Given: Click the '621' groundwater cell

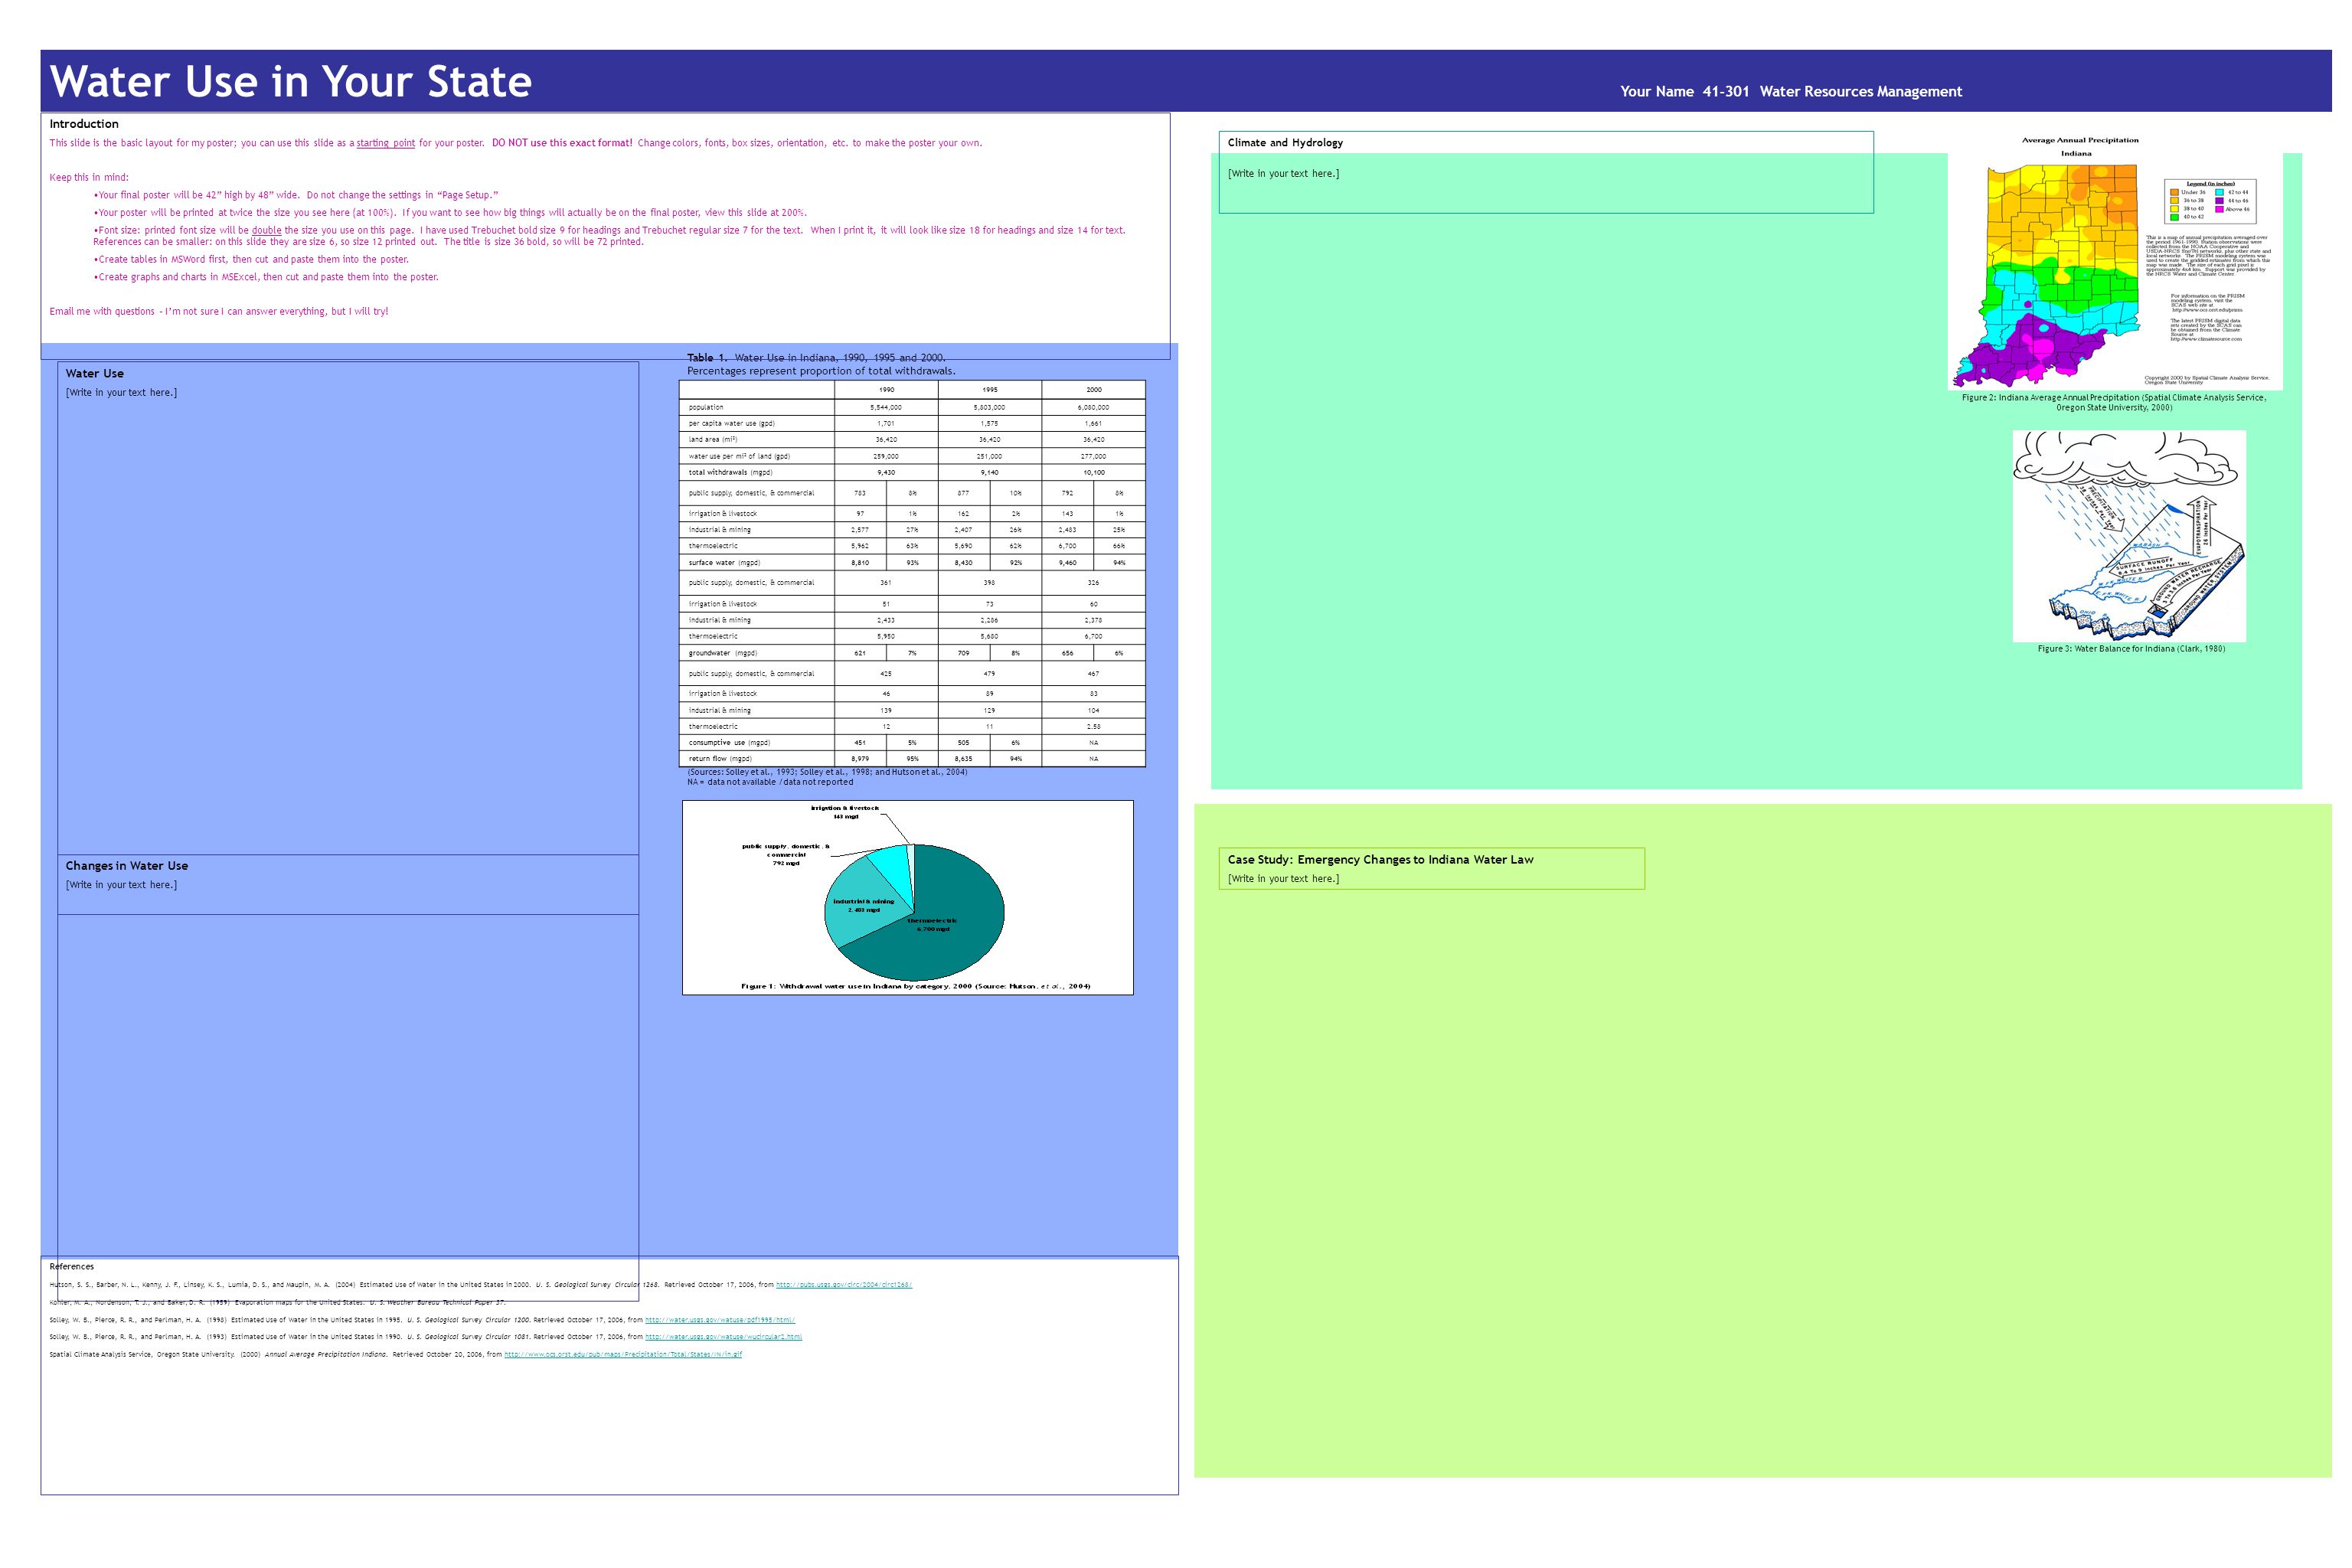Looking at the screenshot, I should coord(860,653).
